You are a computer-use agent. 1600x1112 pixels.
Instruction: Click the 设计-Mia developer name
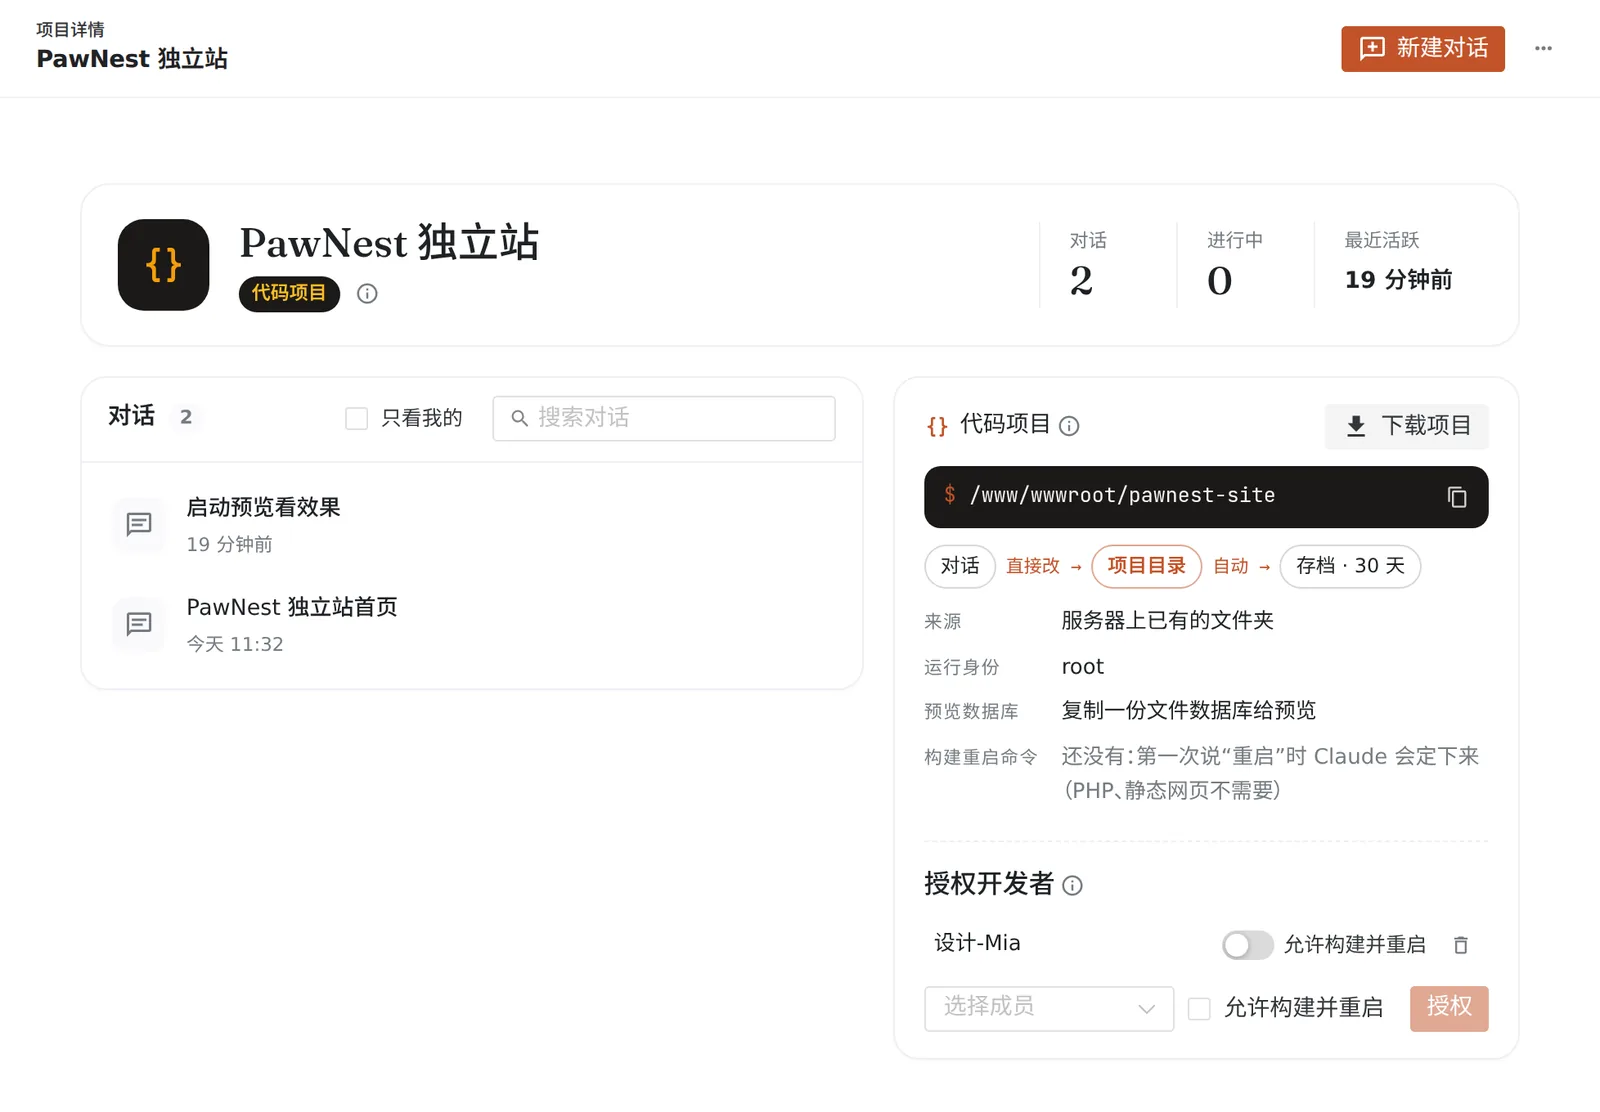coord(977,943)
